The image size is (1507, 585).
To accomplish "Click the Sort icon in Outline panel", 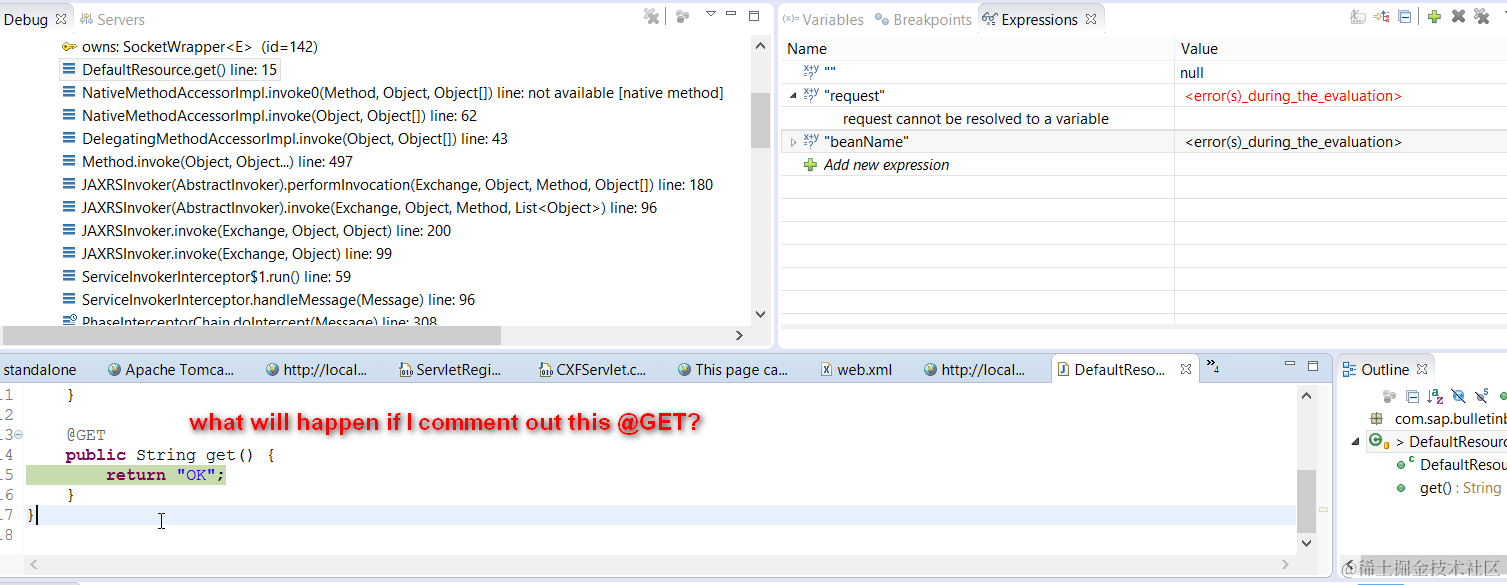I will point(1436,396).
